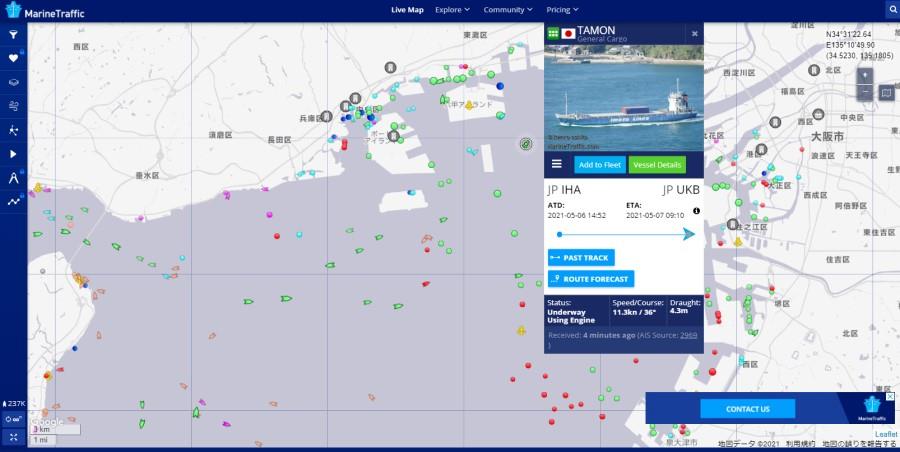
Task: Click 地図の誤りを報告する report link
Action: point(860,444)
